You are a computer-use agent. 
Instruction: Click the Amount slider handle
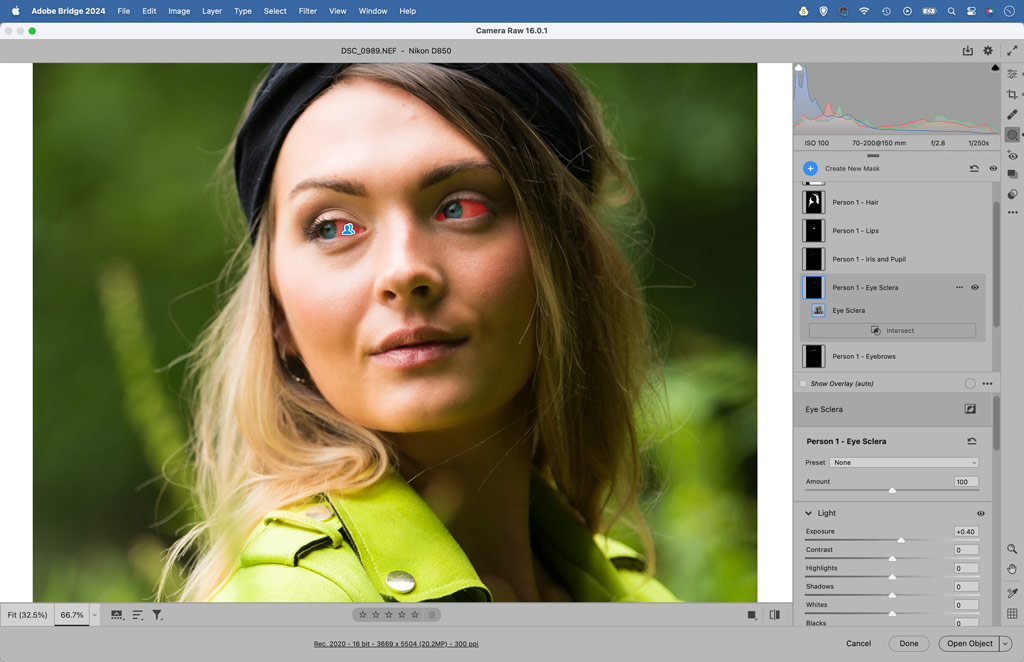pos(893,490)
